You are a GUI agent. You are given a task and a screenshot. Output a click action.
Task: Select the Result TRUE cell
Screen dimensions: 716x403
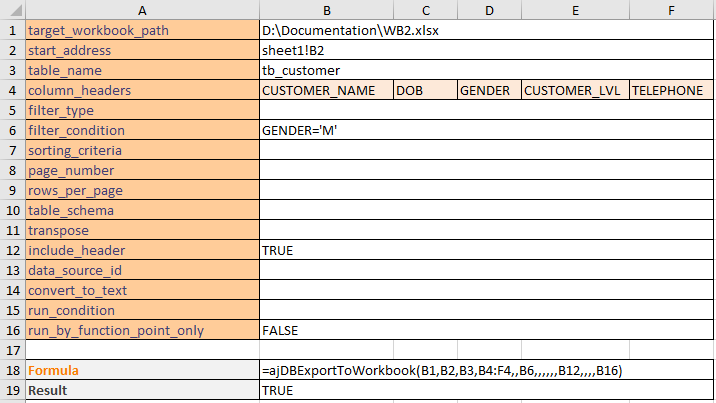click(486, 390)
